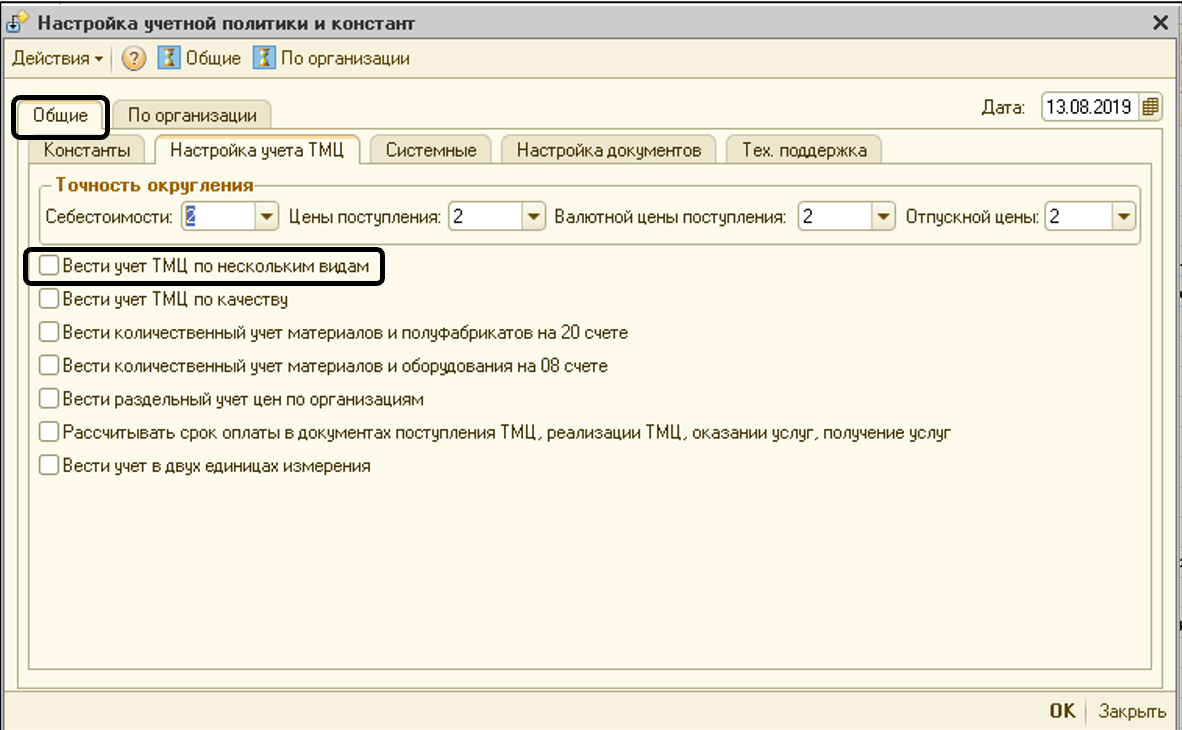The height and width of the screenshot is (730, 1182).
Task: Switch to the По организации tab
Action: coord(190,115)
